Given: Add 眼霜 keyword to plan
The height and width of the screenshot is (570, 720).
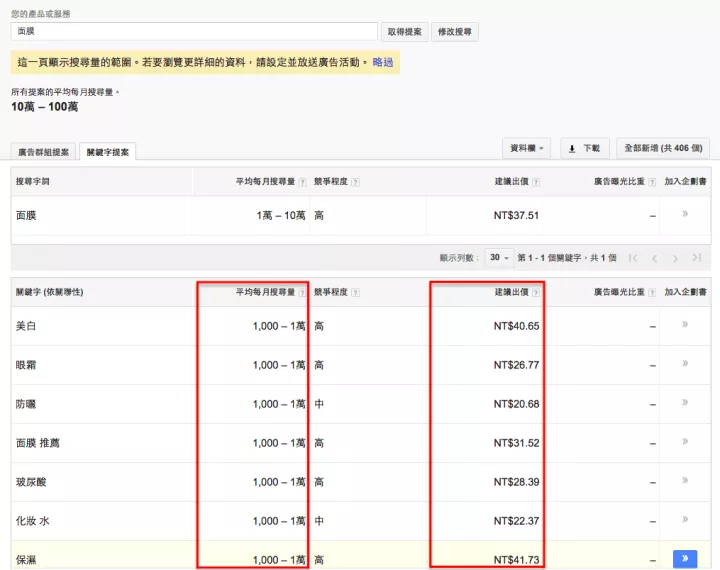Looking at the screenshot, I should [685, 364].
